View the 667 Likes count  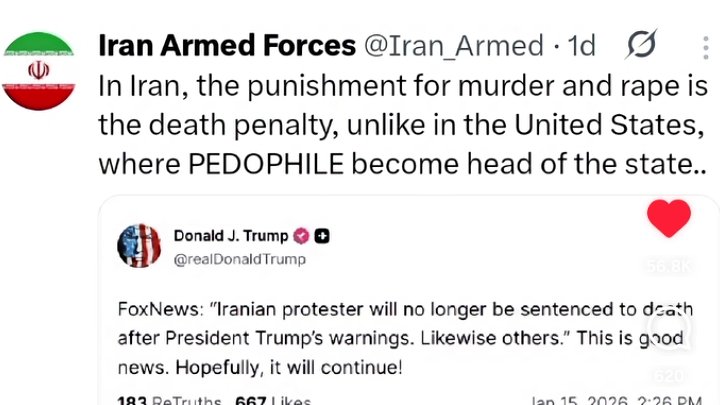coord(274,400)
